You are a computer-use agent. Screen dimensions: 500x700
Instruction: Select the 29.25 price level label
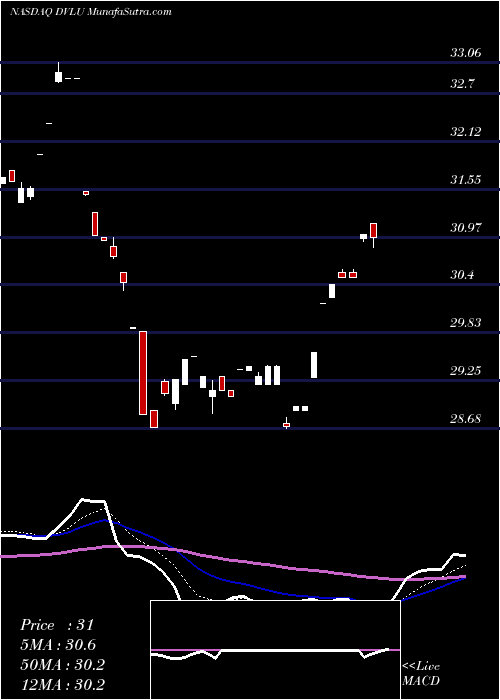click(466, 371)
